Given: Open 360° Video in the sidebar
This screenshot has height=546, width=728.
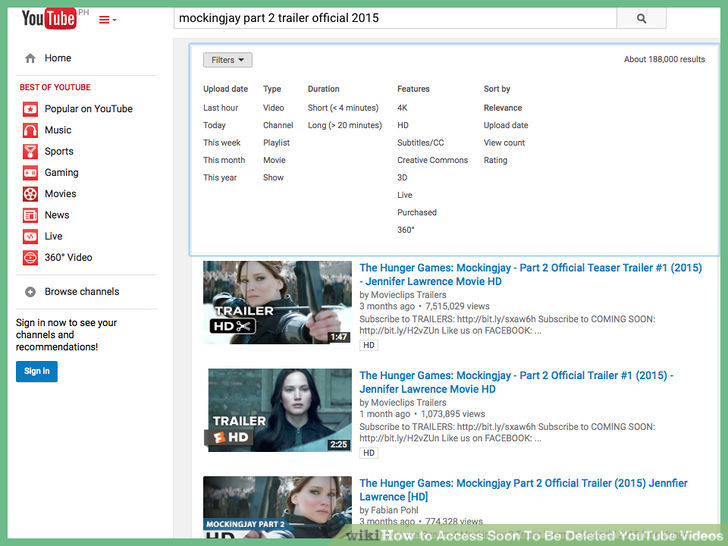Looking at the screenshot, I should pyautogui.click(x=68, y=257).
